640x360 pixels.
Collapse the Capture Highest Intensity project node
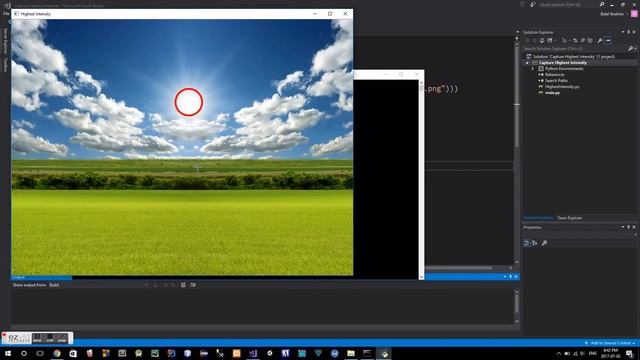coord(527,63)
